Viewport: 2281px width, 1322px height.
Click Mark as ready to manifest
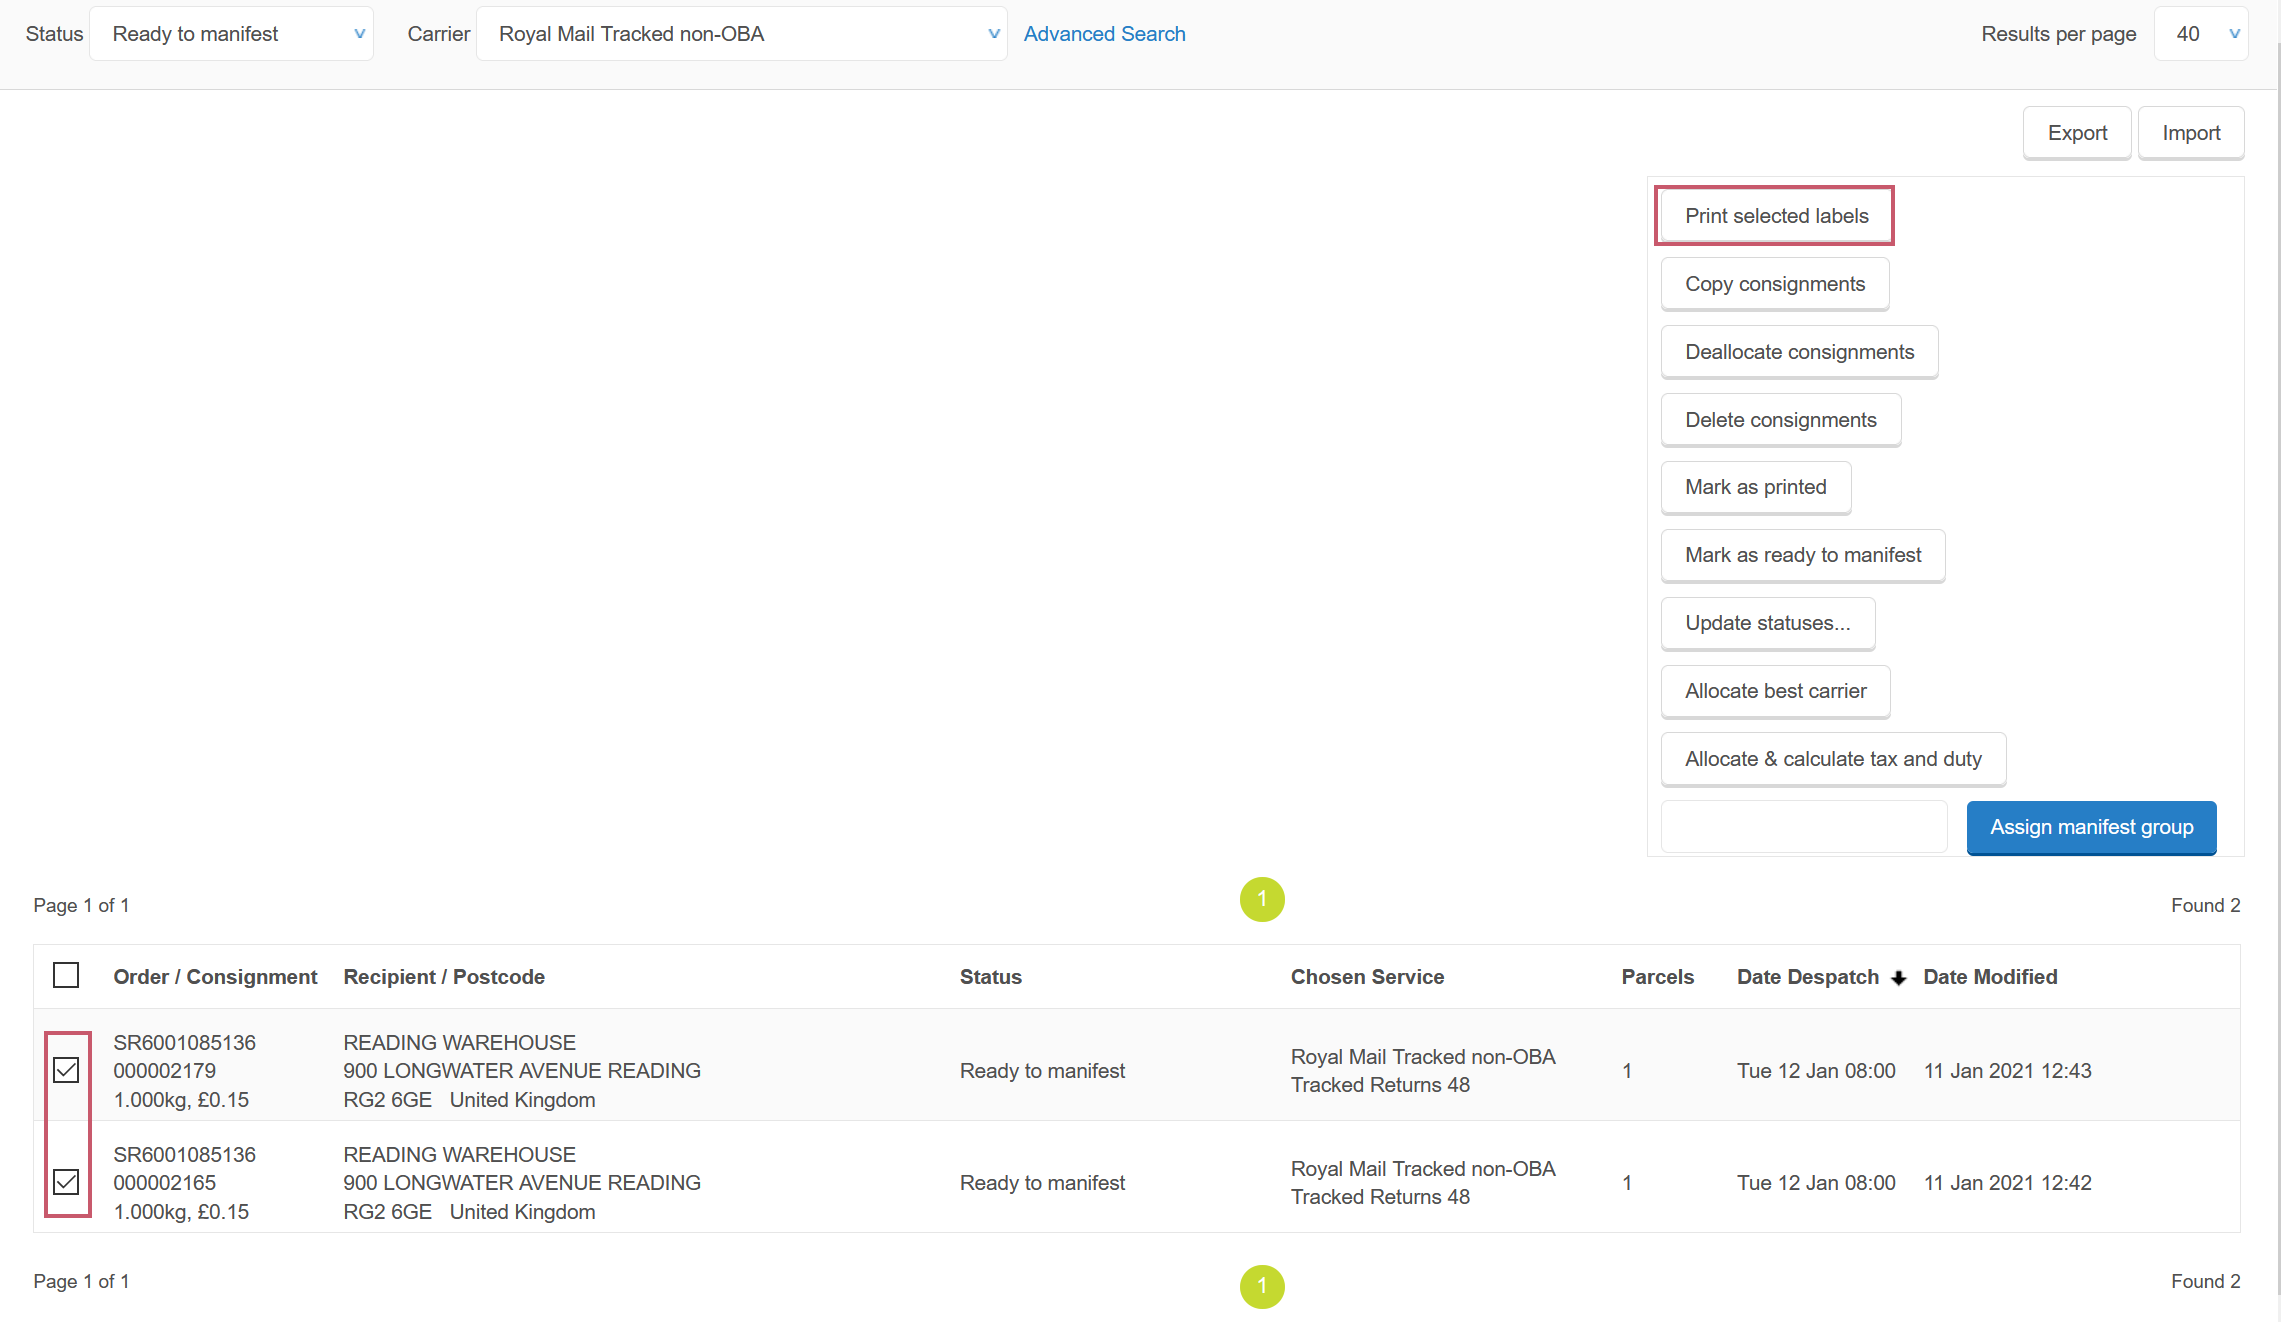click(x=1802, y=555)
